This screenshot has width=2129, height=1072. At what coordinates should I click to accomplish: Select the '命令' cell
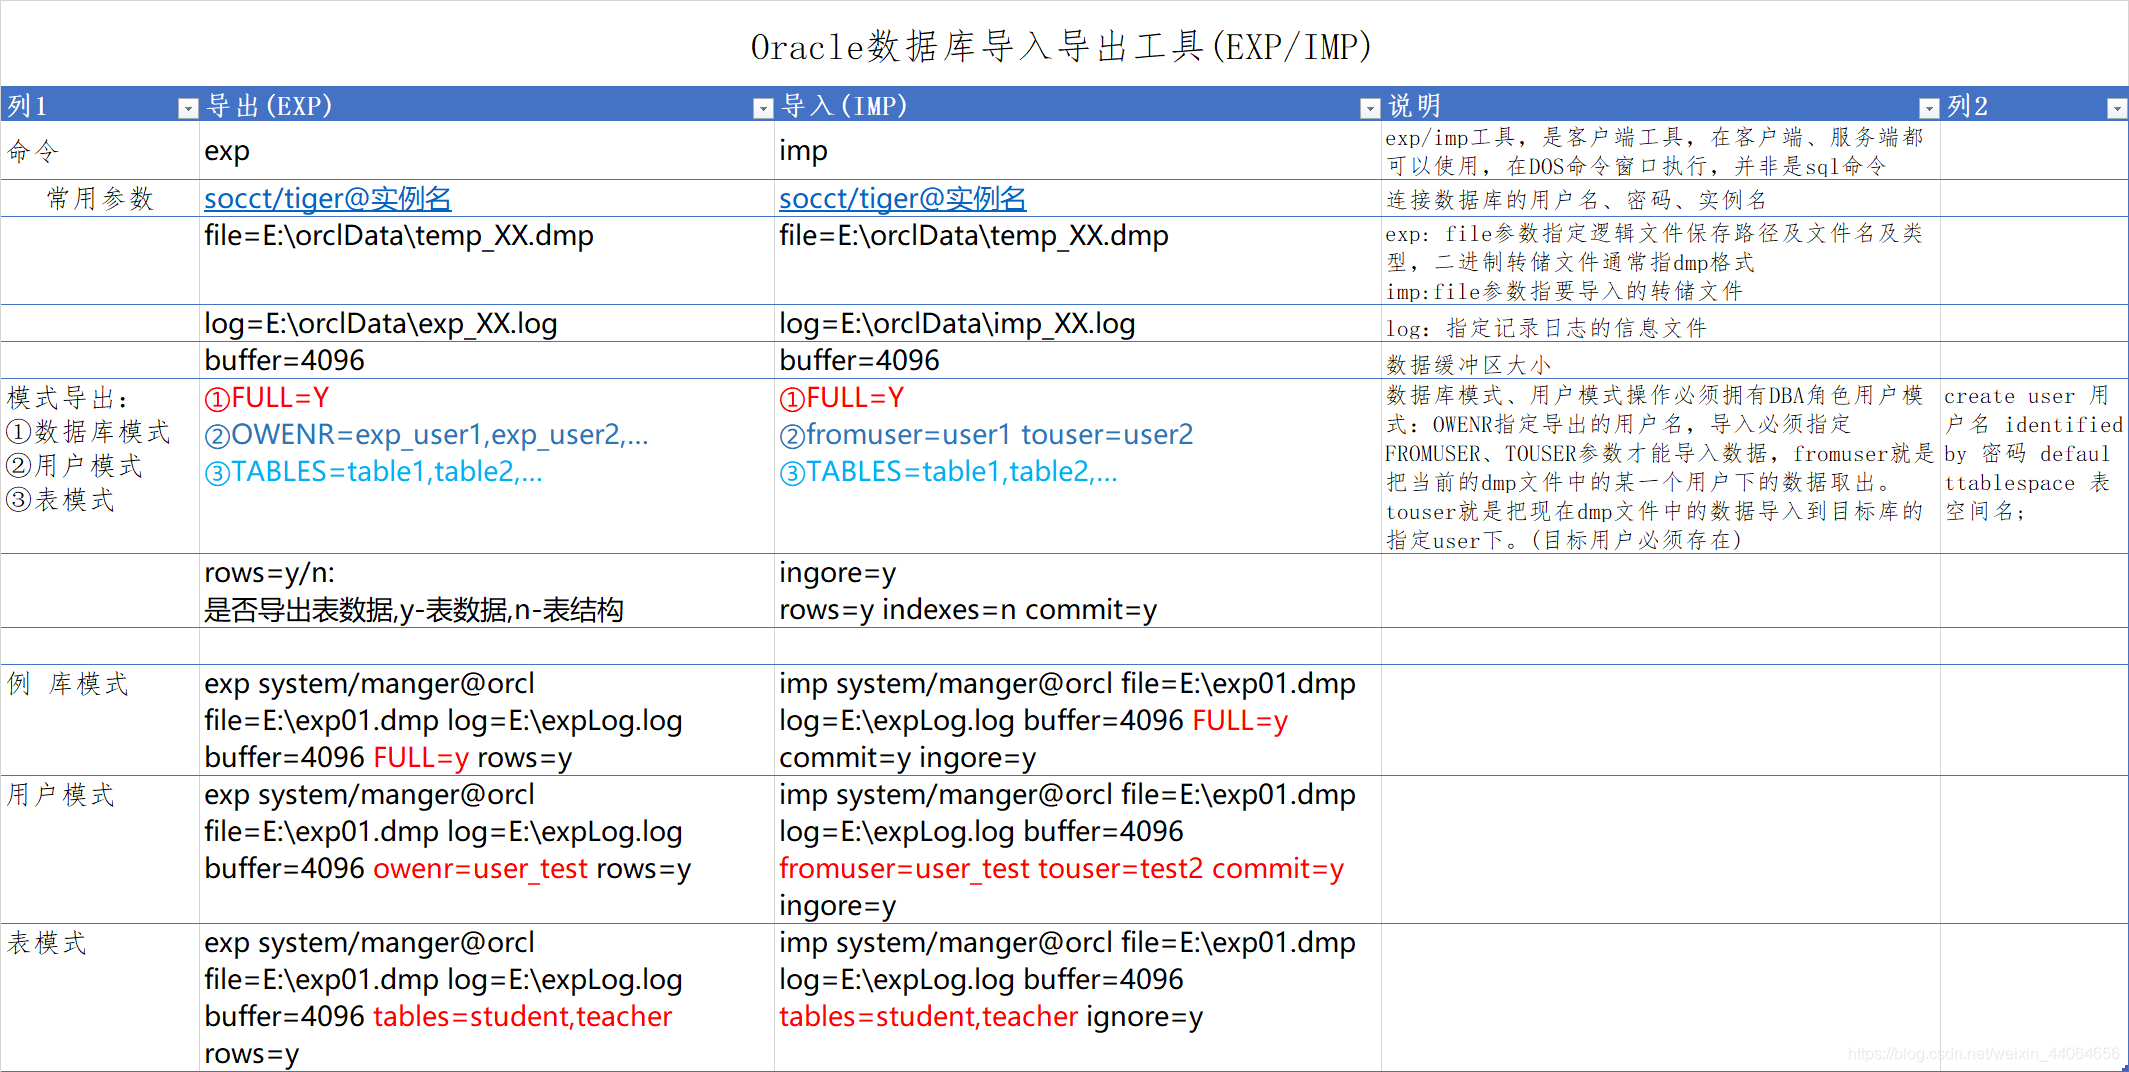pos(100,151)
